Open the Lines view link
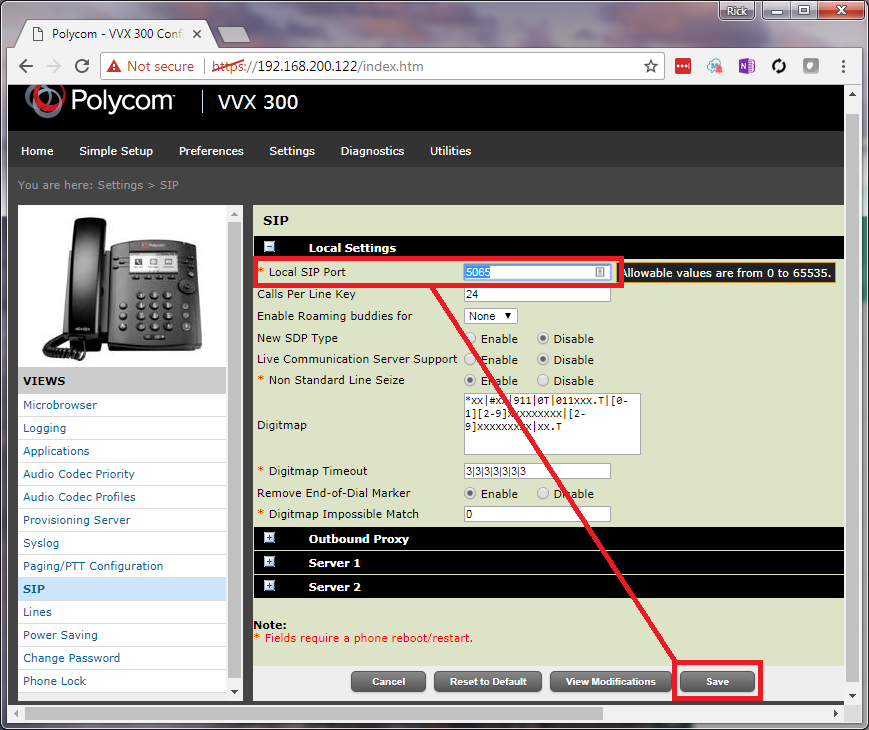This screenshot has width=869, height=730. 37,612
